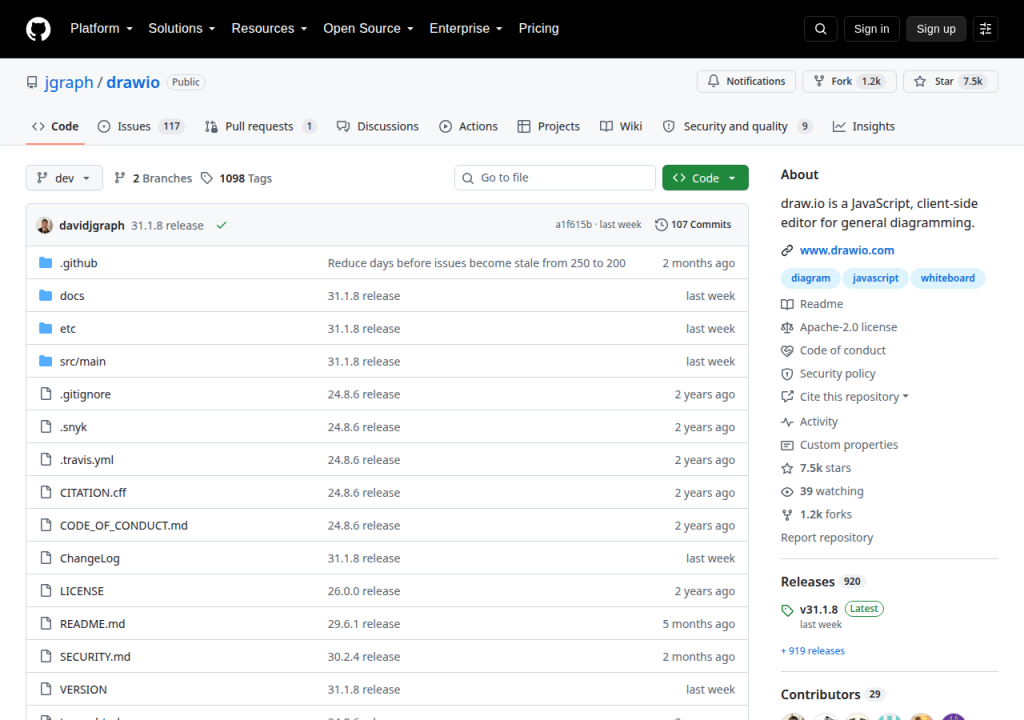Click the etc folder icon
Viewport: 1024px width, 720px height.
(x=45, y=328)
